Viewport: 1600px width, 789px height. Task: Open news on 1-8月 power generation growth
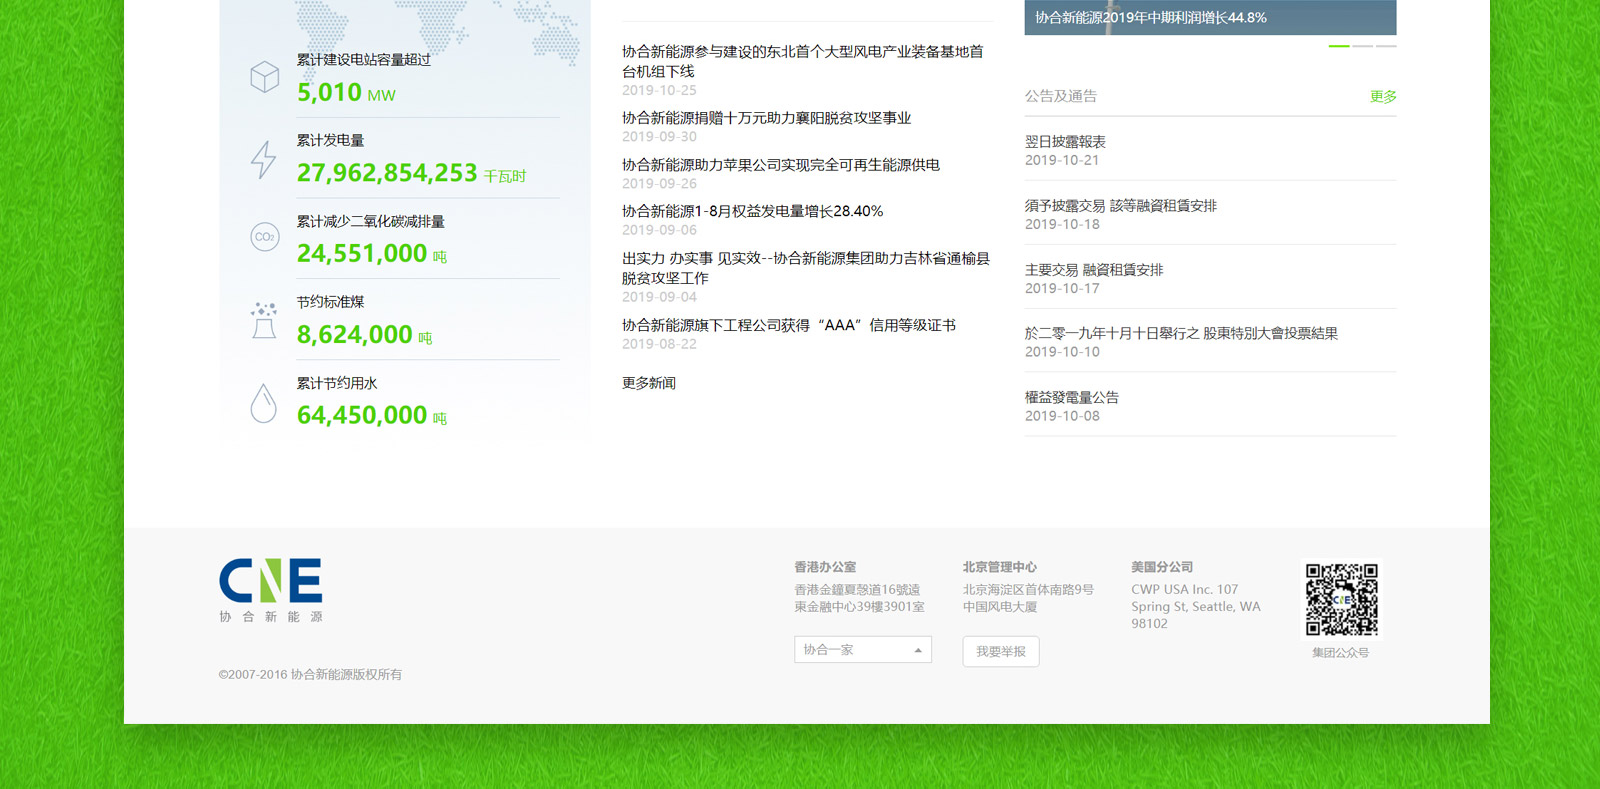(752, 212)
